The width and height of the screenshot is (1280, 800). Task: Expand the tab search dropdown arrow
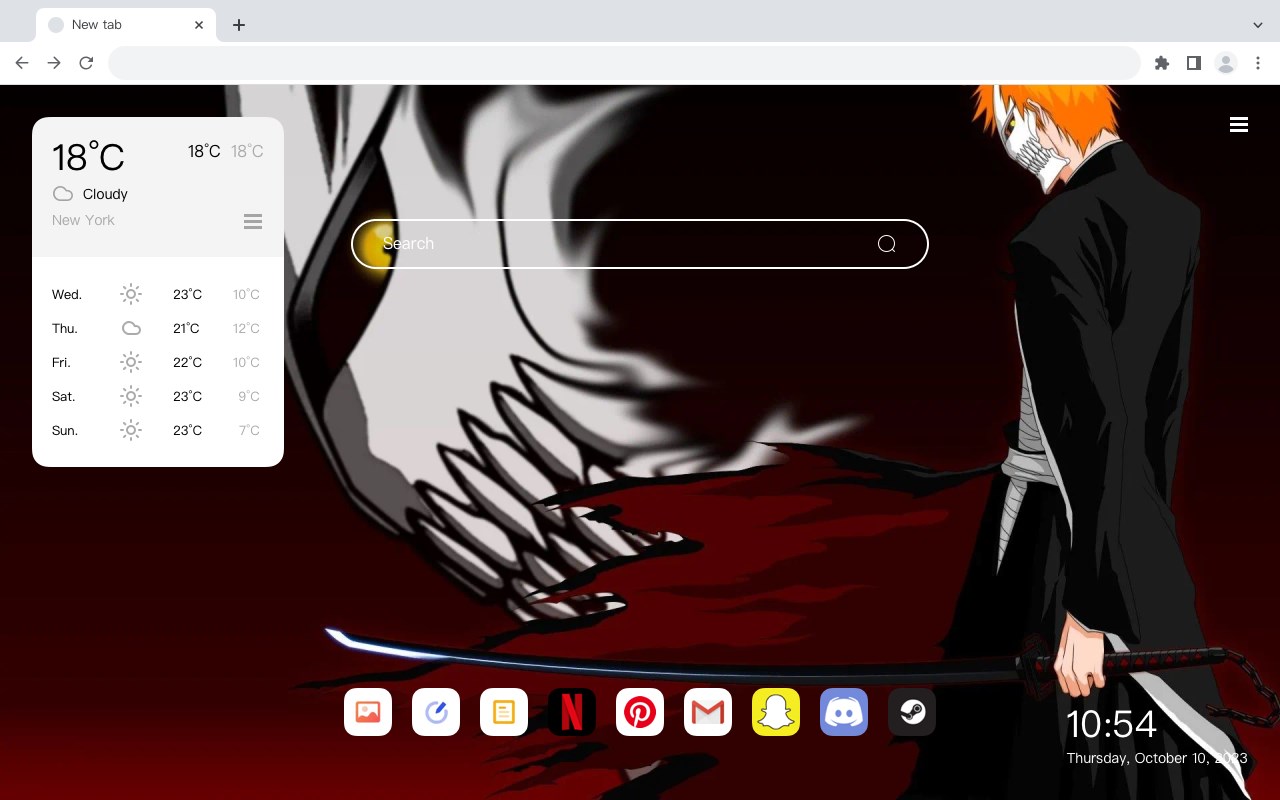(1258, 25)
